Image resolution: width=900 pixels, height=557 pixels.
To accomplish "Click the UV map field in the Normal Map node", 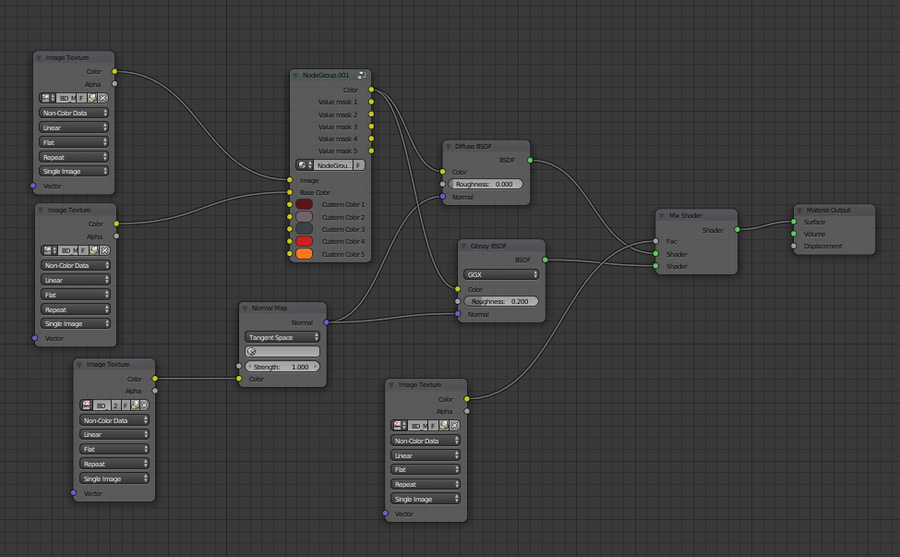I will pos(282,351).
